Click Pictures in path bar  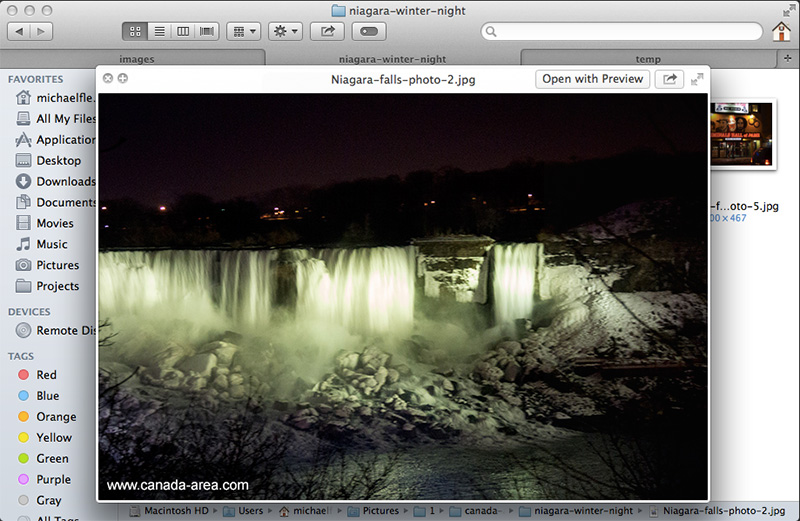point(373,511)
